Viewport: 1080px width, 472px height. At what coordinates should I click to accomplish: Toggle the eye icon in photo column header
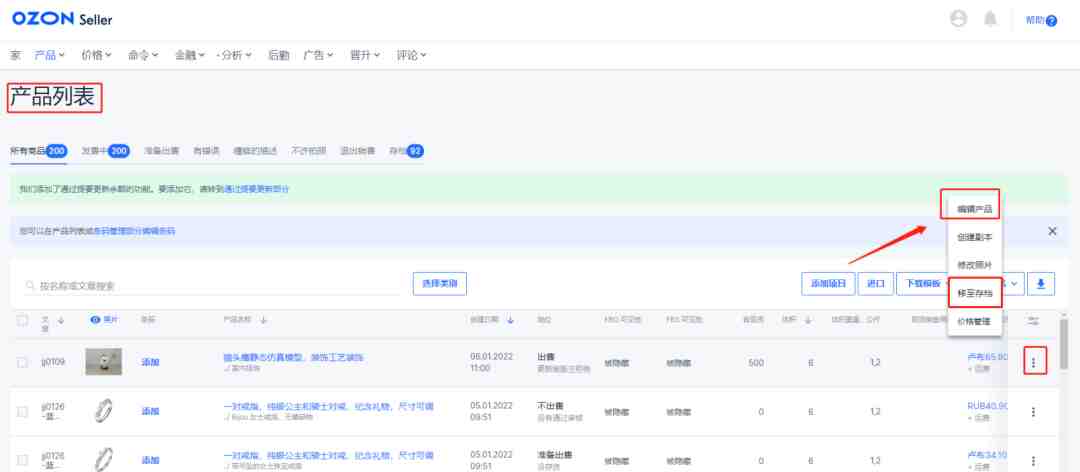point(96,320)
